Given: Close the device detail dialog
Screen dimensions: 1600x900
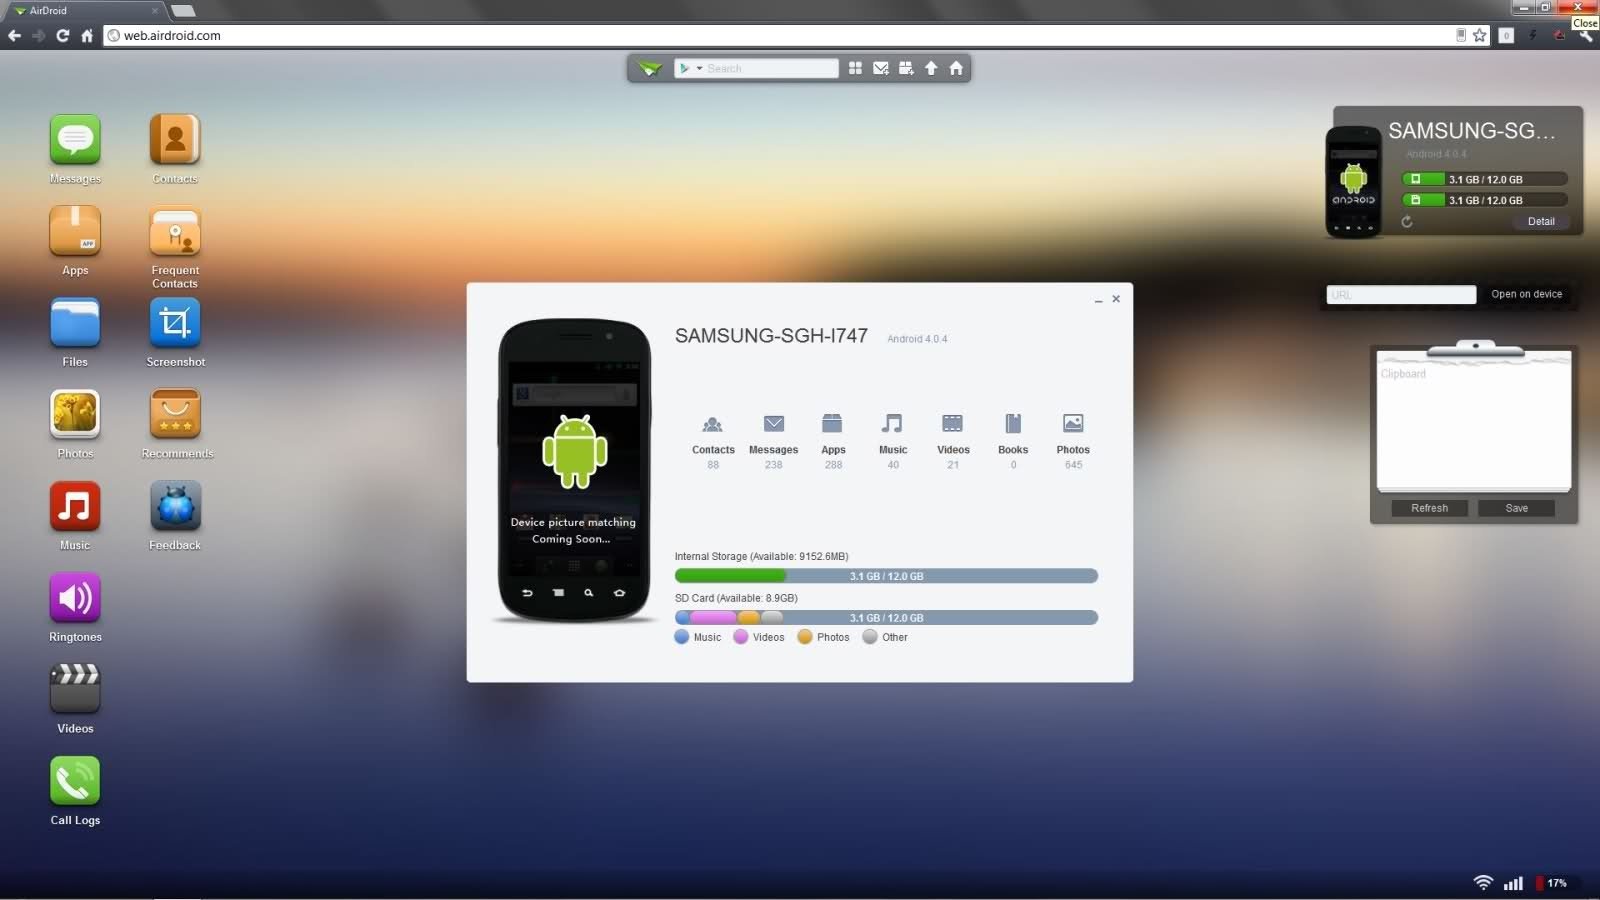Looking at the screenshot, I should [x=1116, y=299].
